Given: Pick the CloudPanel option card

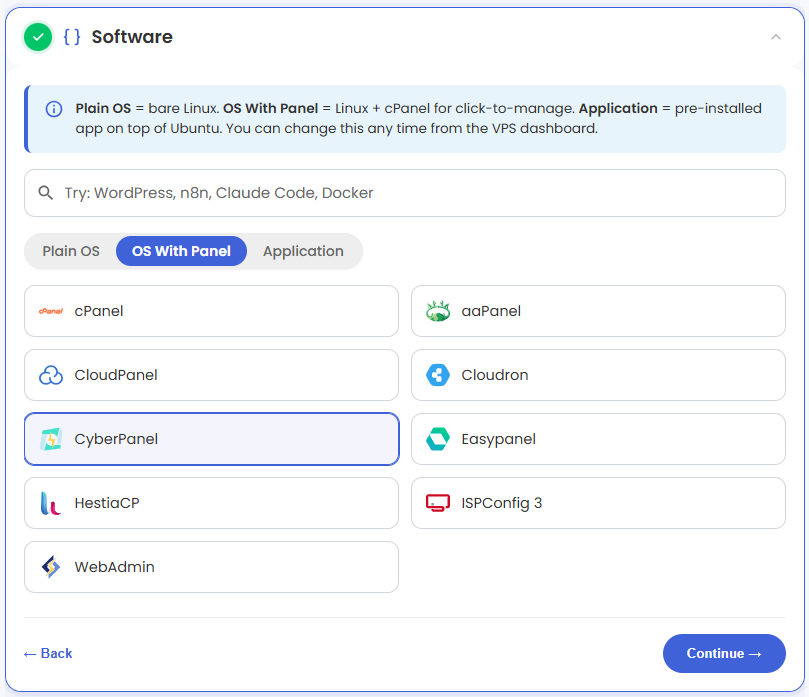Looking at the screenshot, I should [212, 375].
